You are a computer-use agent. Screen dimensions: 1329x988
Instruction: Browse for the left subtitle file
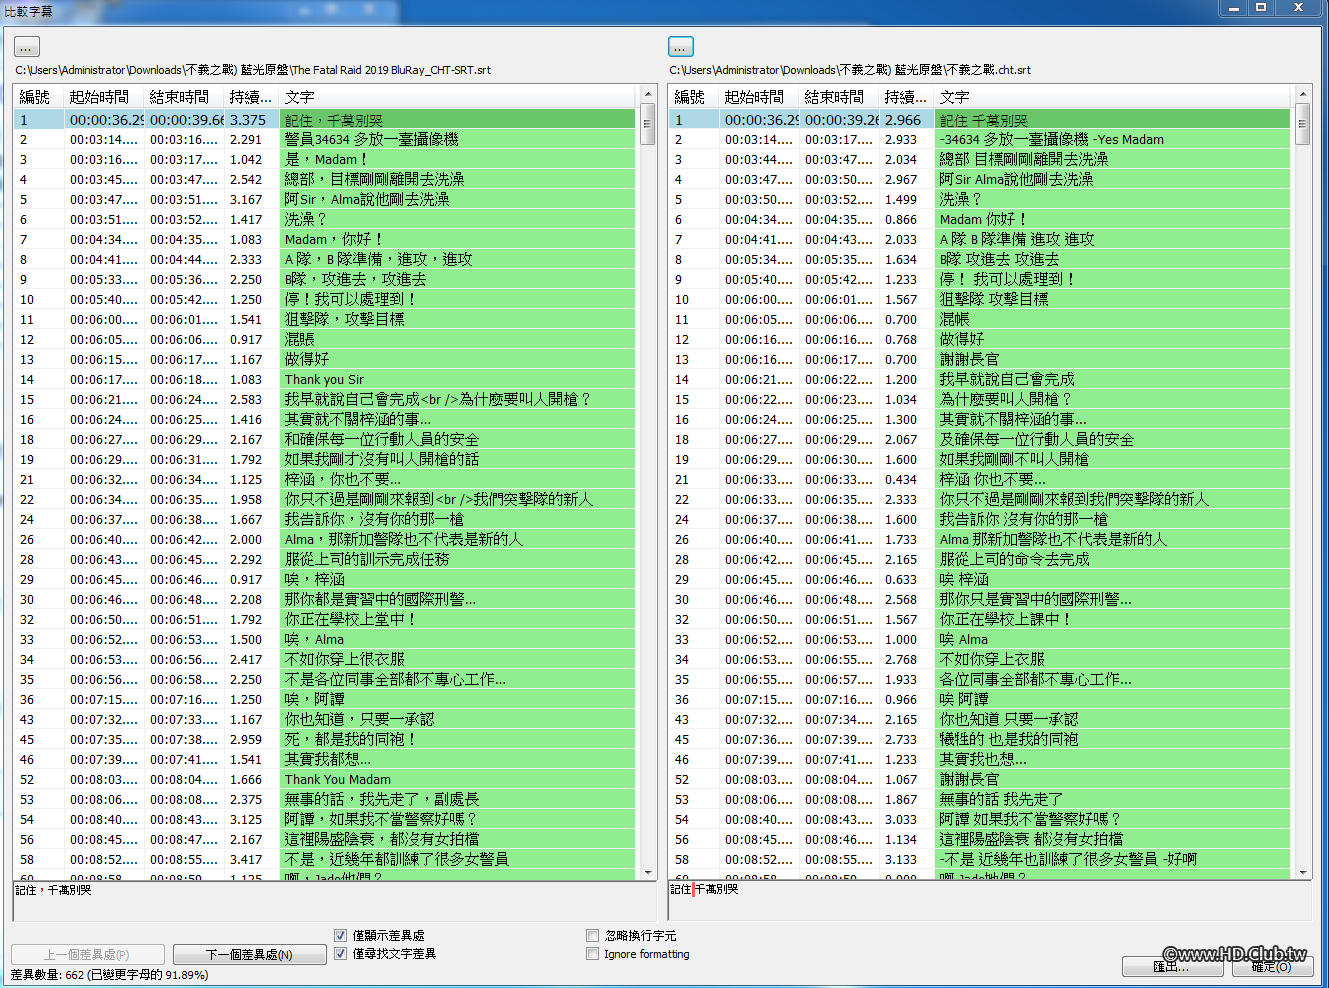pos(26,46)
